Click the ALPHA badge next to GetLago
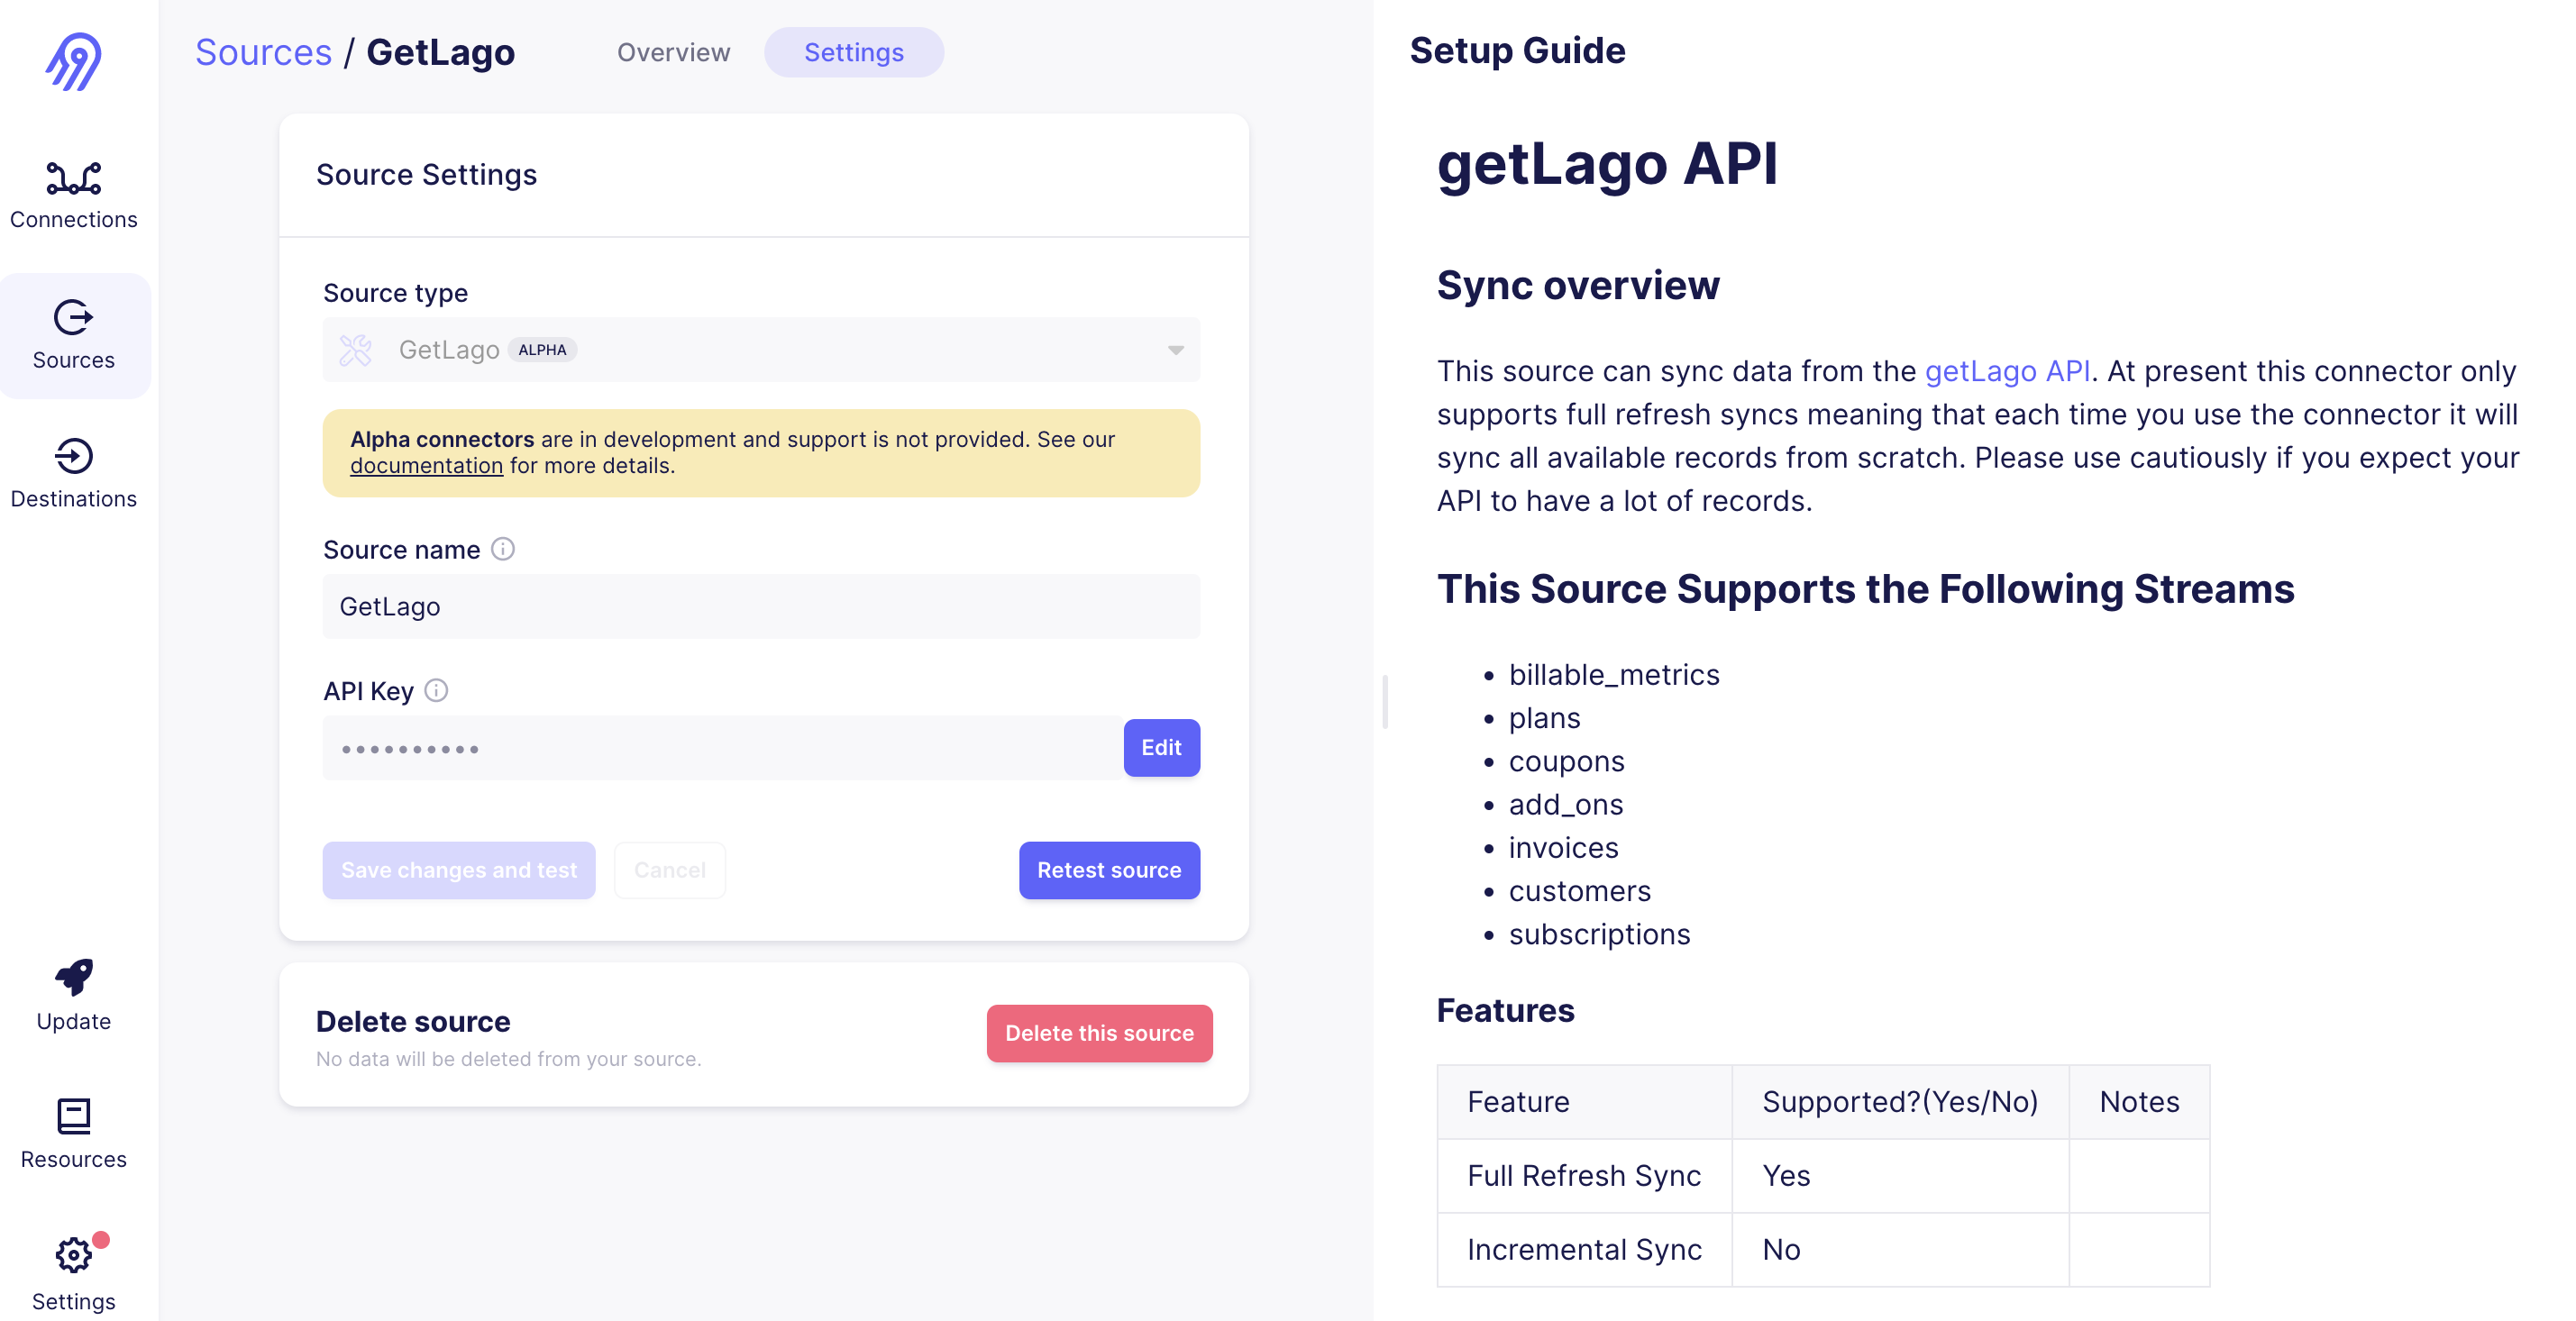The height and width of the screenshot is (1321, 2576). (x=542, y=350)
